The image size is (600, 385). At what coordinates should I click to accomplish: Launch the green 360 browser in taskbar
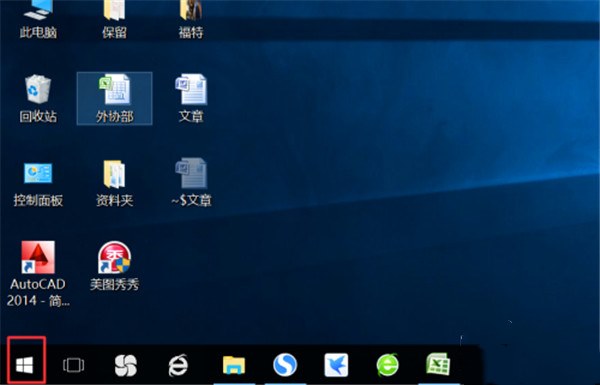coord(388,365)
